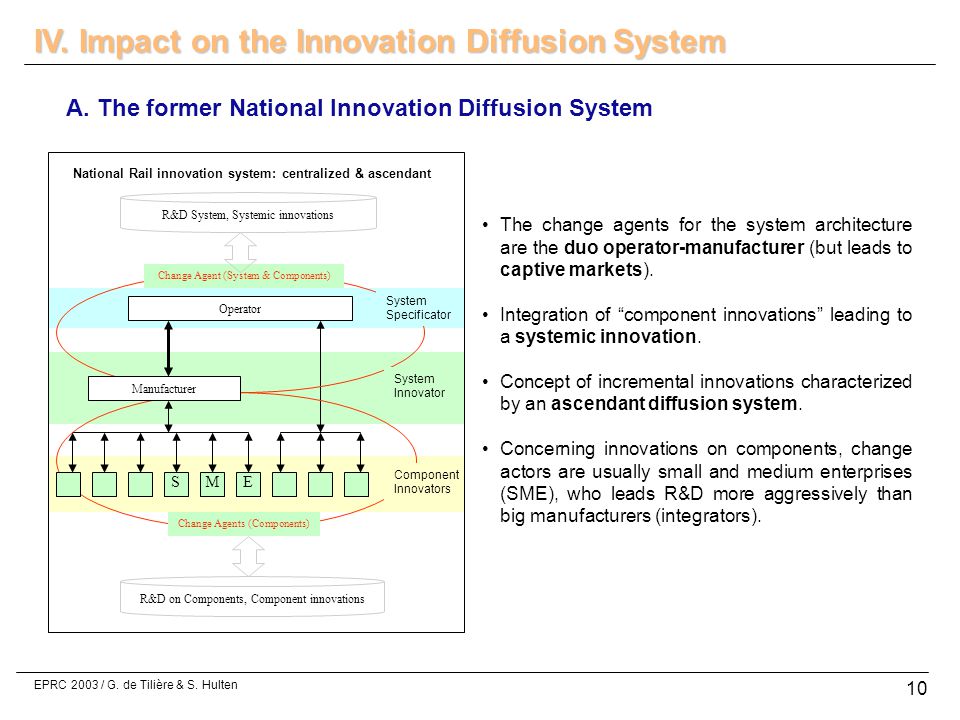This screenshot has height=720, width=960.
Task: Select the square box labeled E
Action: pyautogui.click(x=248, y=484)
